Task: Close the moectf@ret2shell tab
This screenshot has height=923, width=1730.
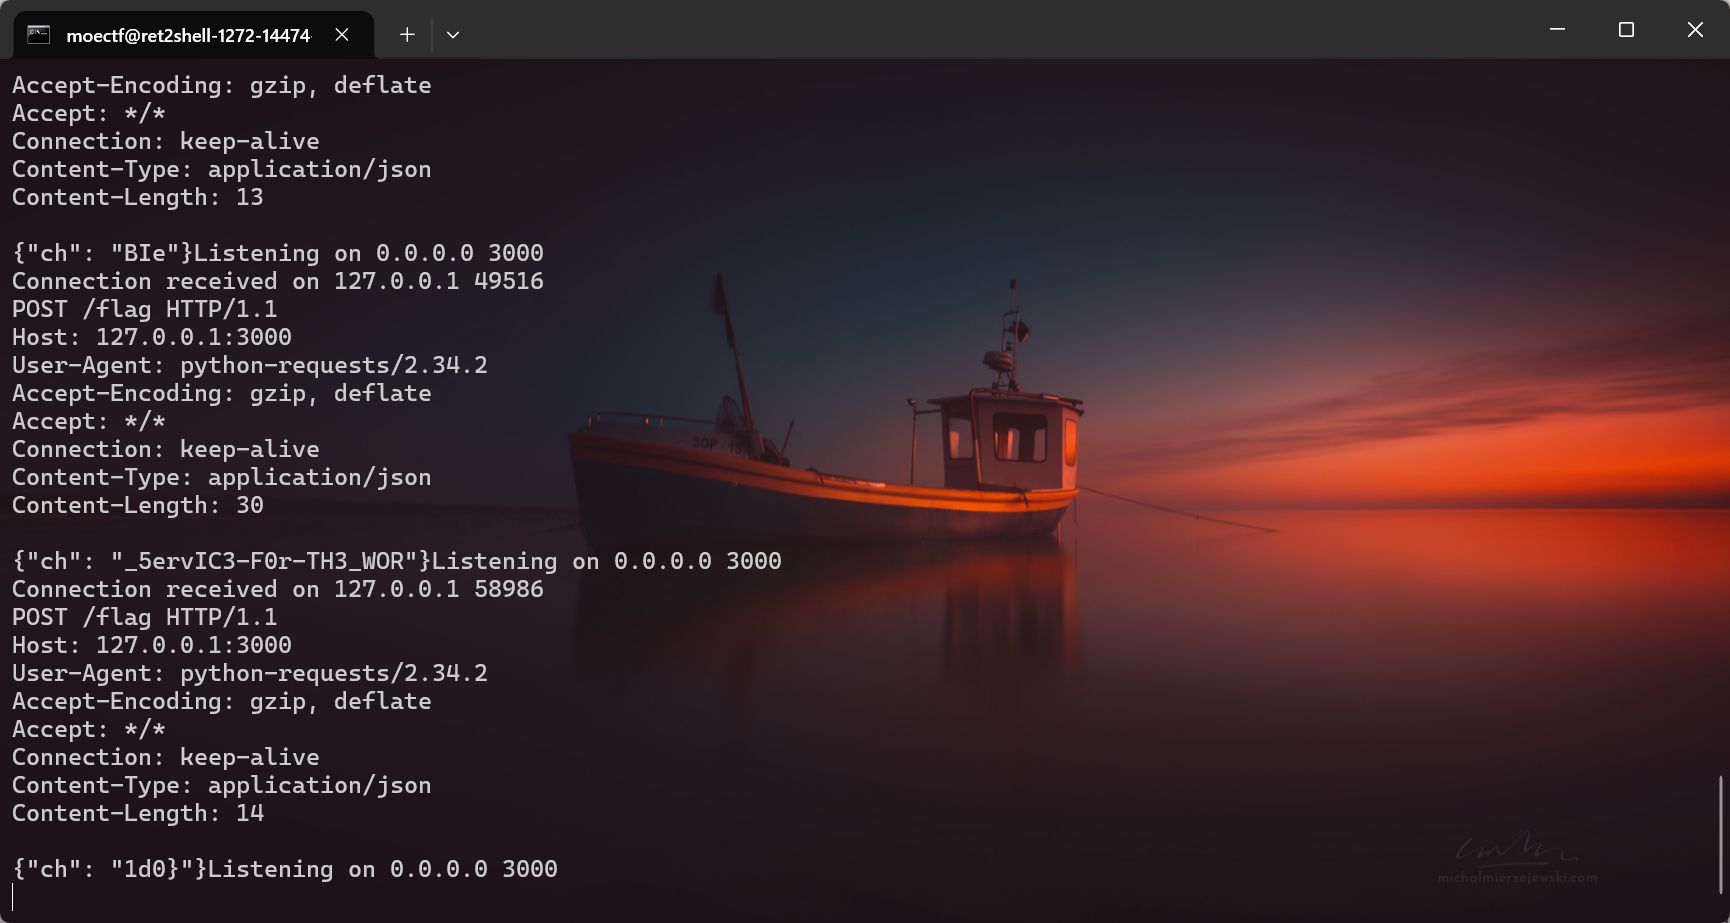Action: tap(342, 35)
